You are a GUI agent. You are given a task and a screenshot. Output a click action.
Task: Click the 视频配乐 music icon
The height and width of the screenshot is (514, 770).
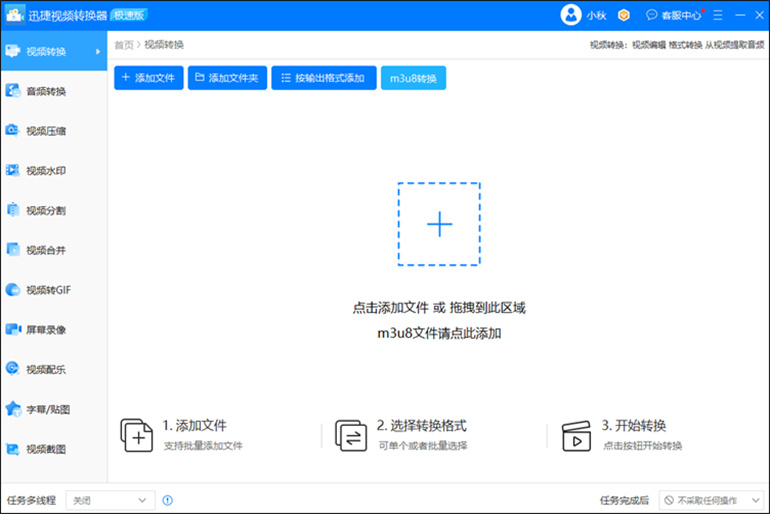[12, 369]
